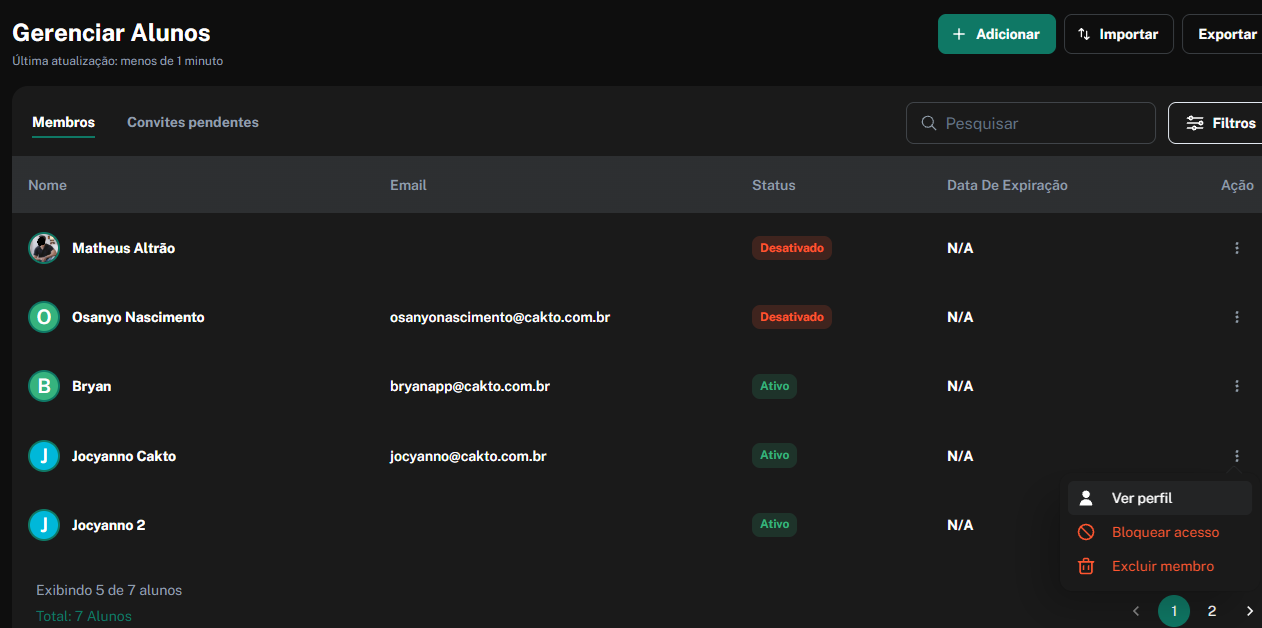The height and width of the screenshot is (628, 1262).
Task: Open the three-dot menu in Bryan's row
Action: pyautogui.click(x=1237, y=386)
